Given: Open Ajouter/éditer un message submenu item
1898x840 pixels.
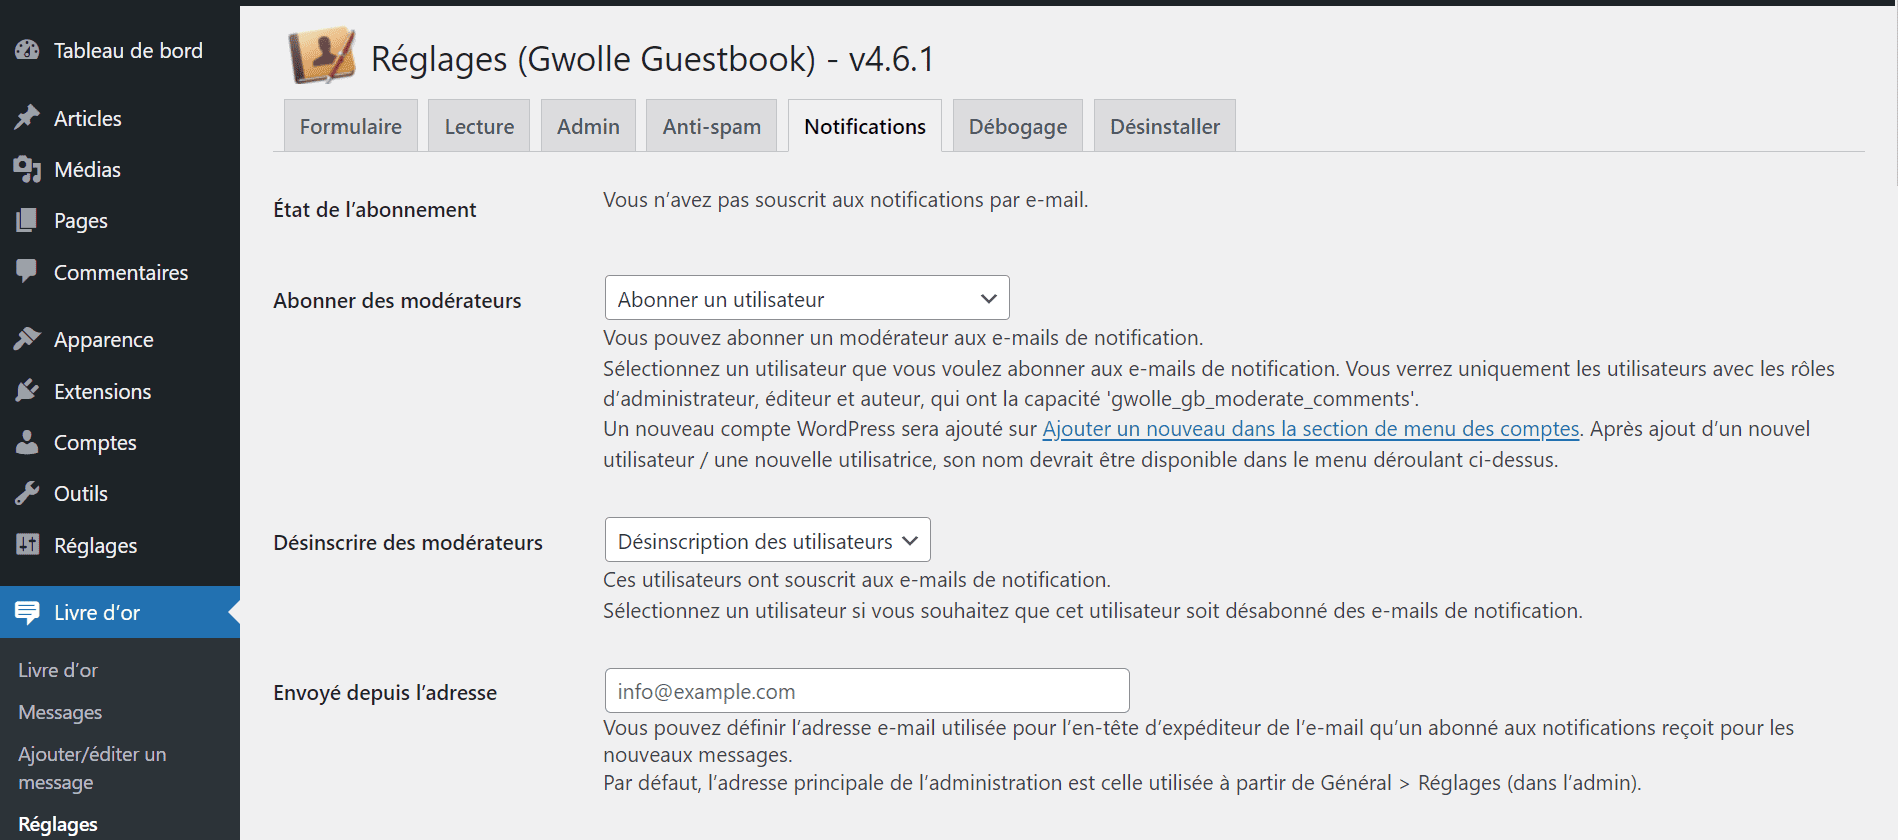Looking at the screenshot, I should click(92, 768).
